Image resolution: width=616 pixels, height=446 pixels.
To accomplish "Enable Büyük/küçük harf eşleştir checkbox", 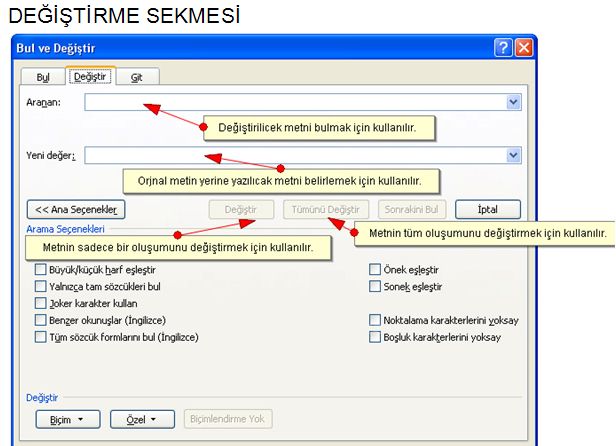I will click(40, 270).
